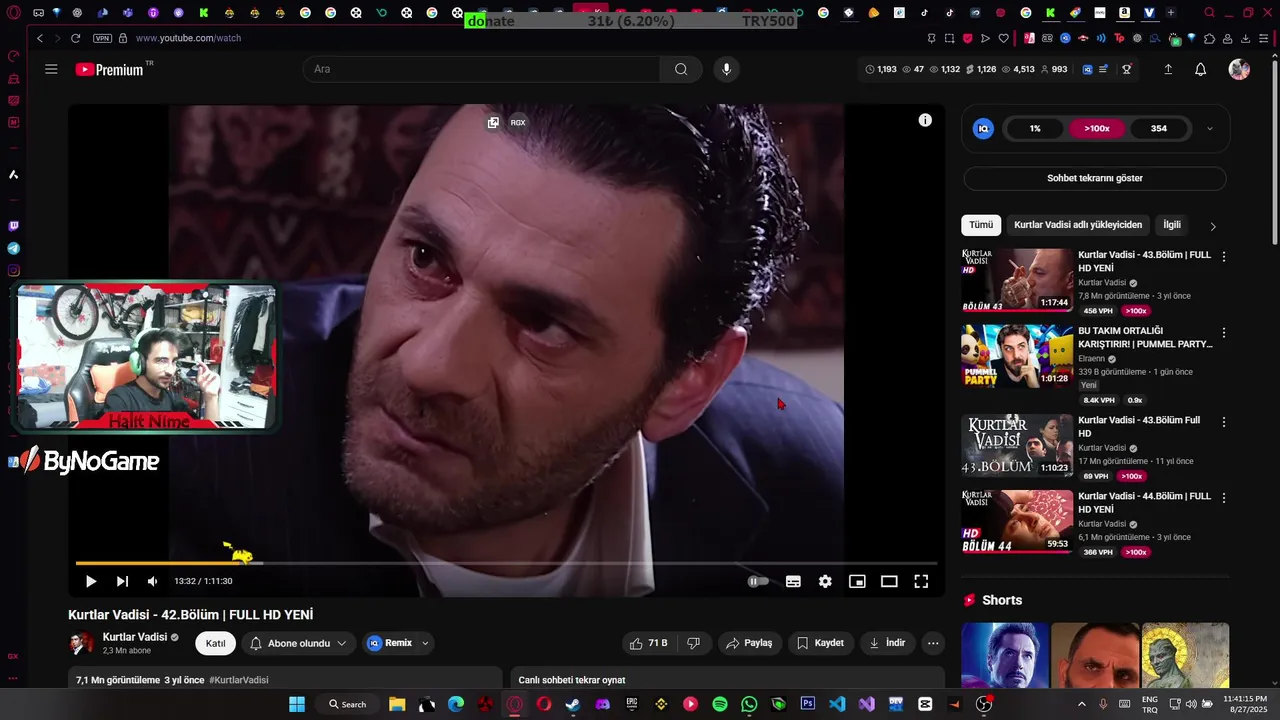
Task: Click the >100x vidIQ badge
Action: [1097, 128]
